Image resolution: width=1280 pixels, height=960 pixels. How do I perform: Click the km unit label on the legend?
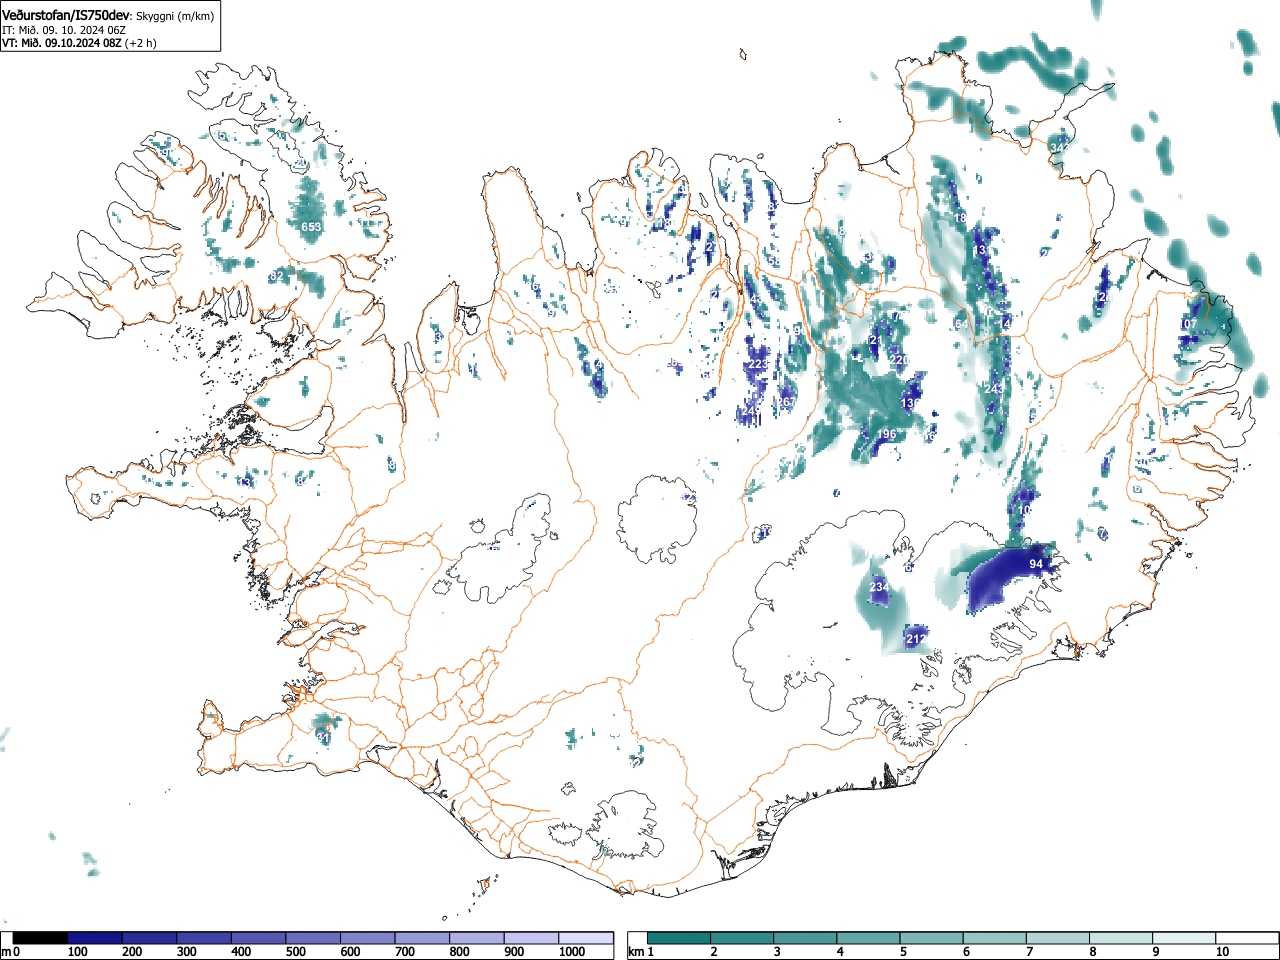[x=636, y=952]
